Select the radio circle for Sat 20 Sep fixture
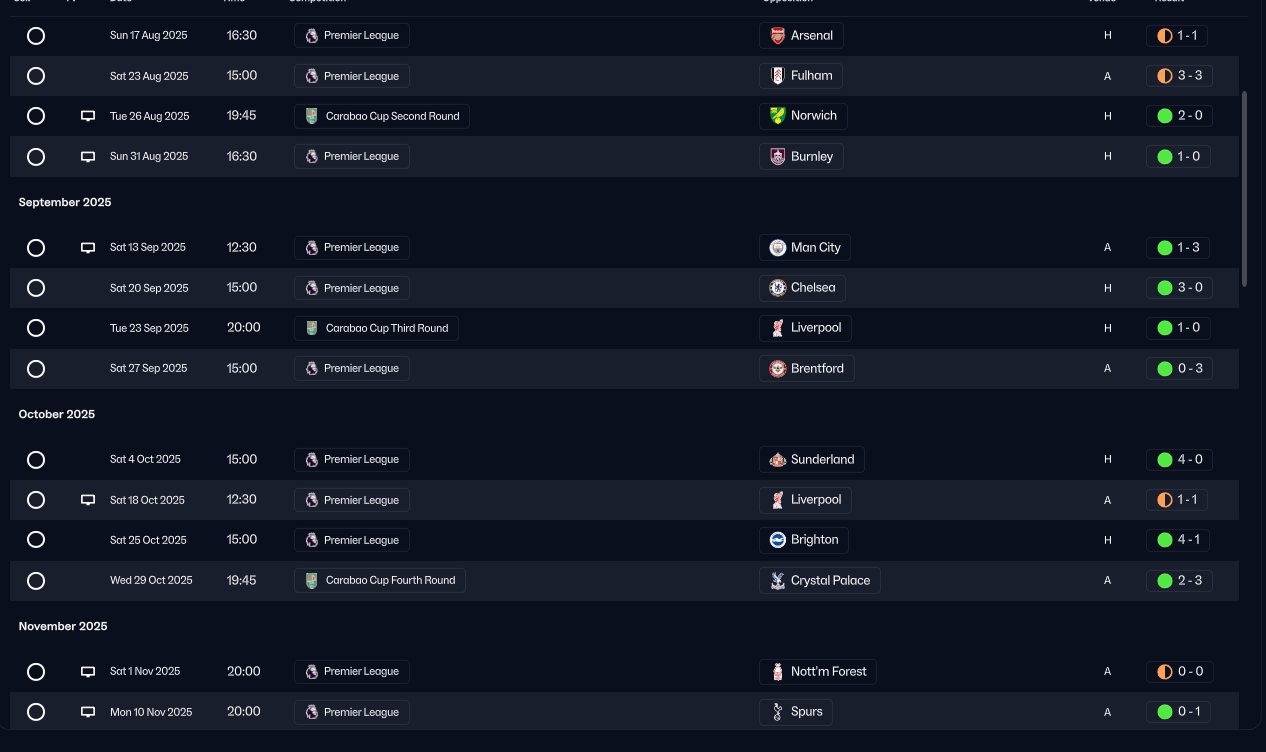This screenshot has height=752, width=1266. (36, 288)
